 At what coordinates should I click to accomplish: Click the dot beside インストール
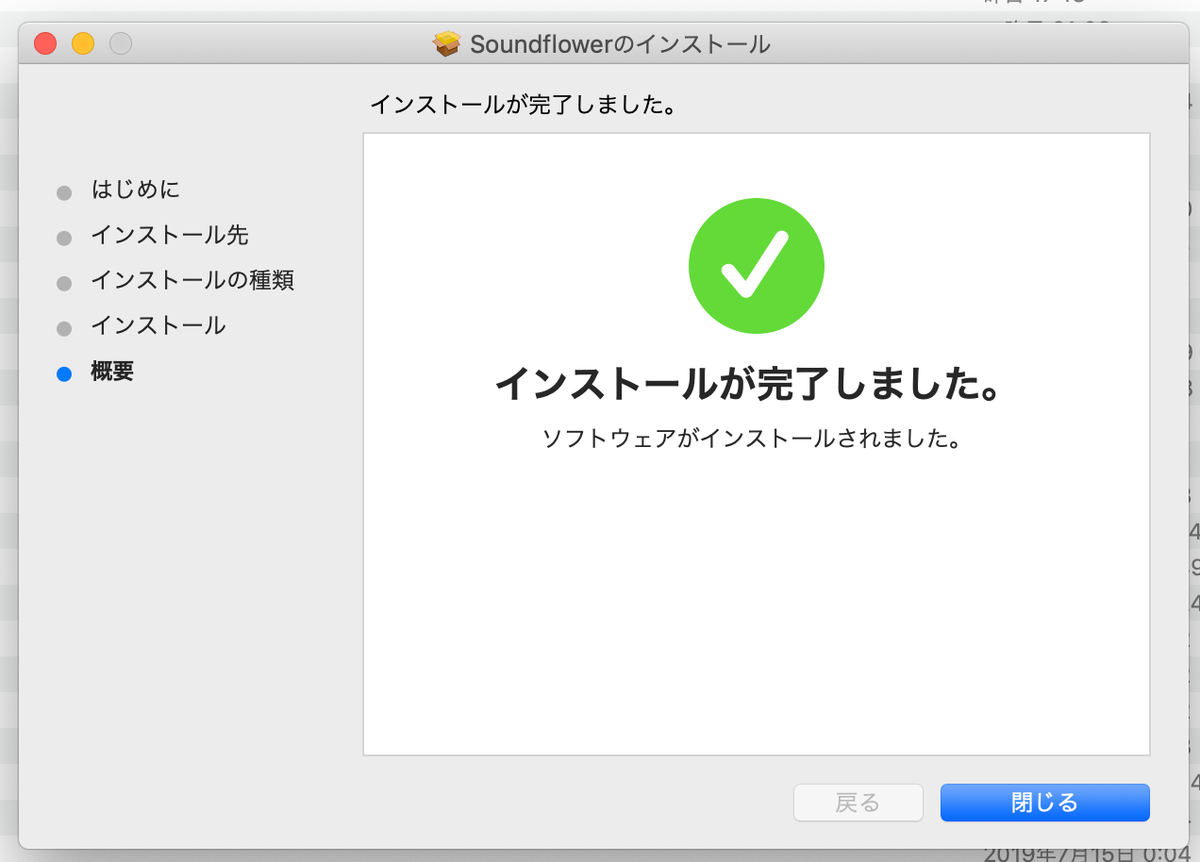click(63, 326)
